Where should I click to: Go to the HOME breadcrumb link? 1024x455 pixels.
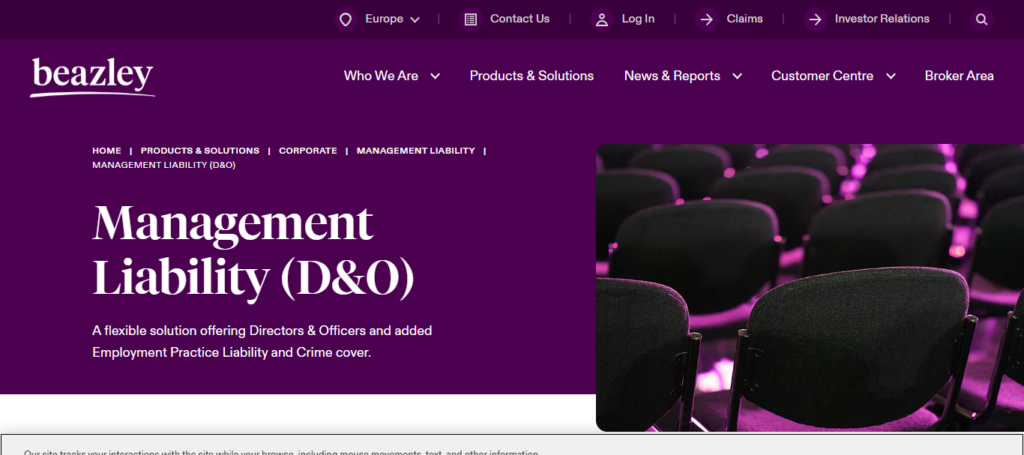coord(106,151)
